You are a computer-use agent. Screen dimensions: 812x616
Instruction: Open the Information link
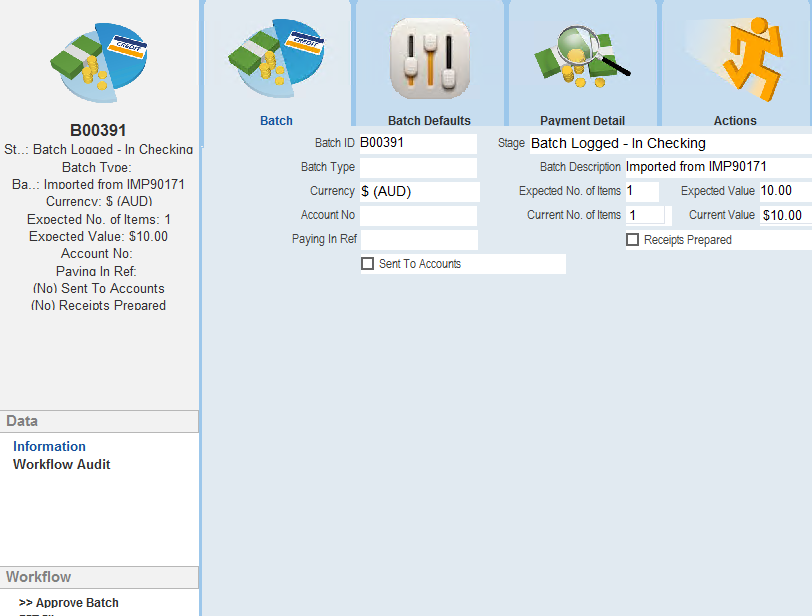coord(49,446)
